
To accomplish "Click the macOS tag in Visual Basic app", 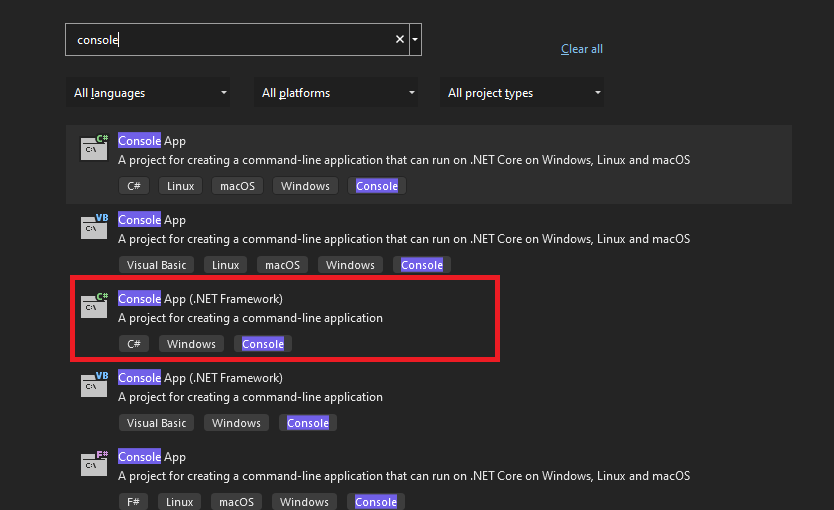I will pyautogui.click(x=282, y=265).
